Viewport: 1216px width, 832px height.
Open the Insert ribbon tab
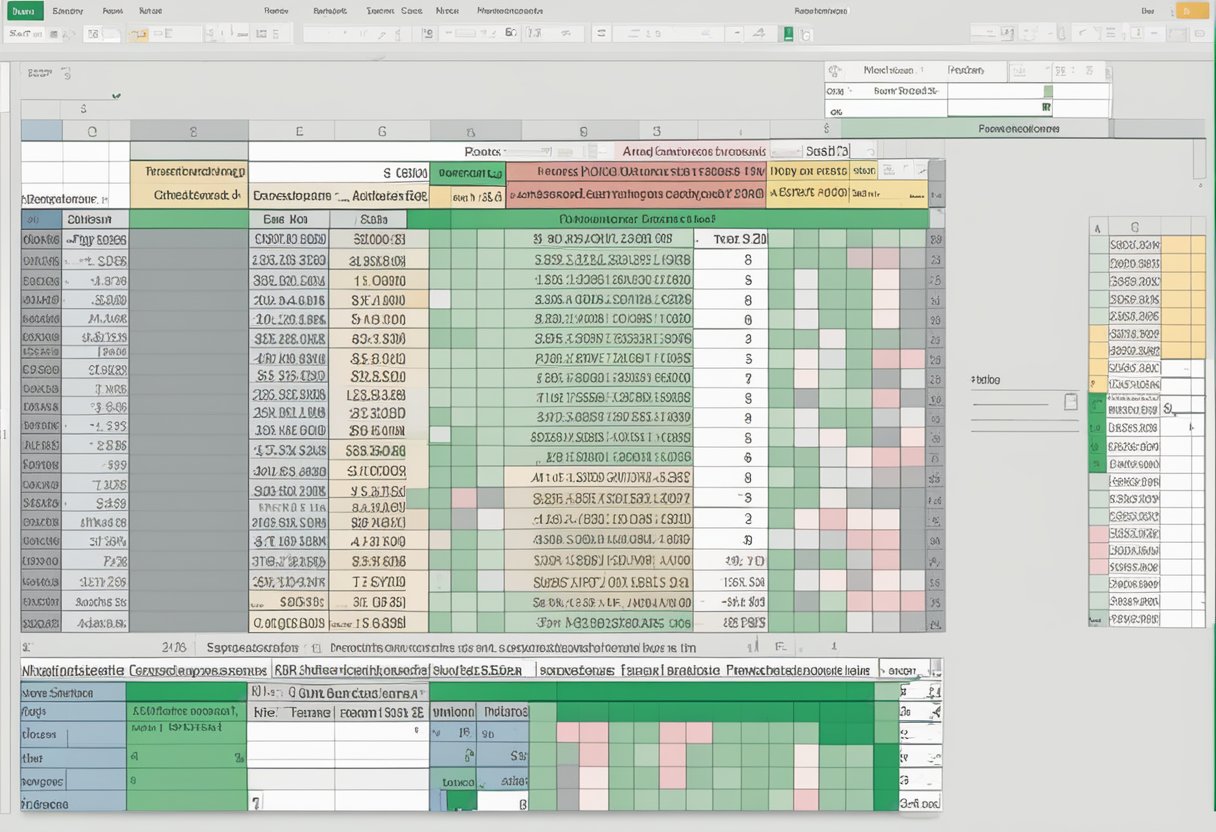click(x=110, y=11)
